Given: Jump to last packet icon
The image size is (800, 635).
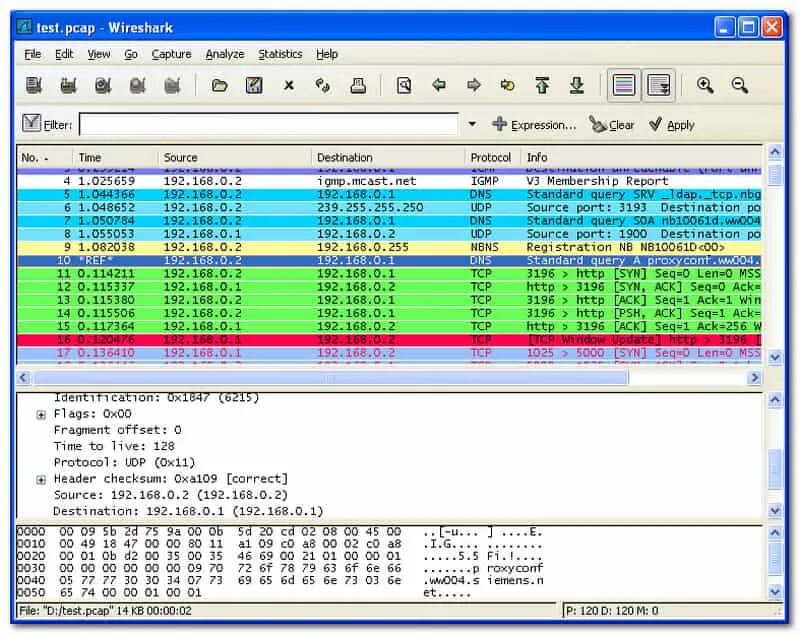Looking at the screenshot, I should (x=577, y=85).
